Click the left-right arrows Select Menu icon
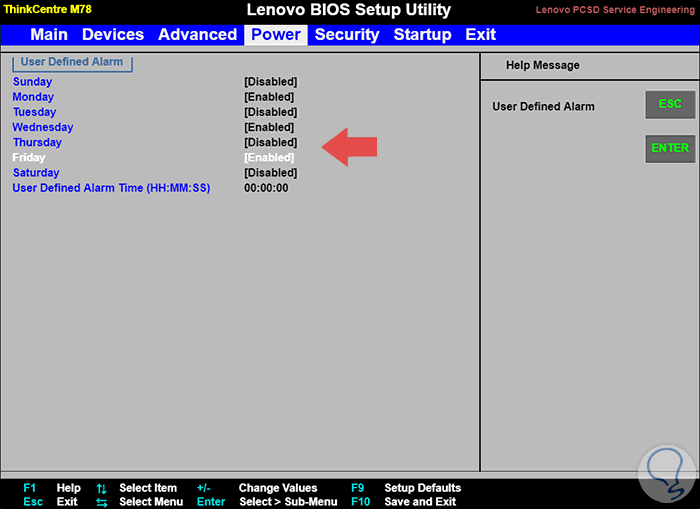This screenshot has width=700, height=509. point(102,503)
